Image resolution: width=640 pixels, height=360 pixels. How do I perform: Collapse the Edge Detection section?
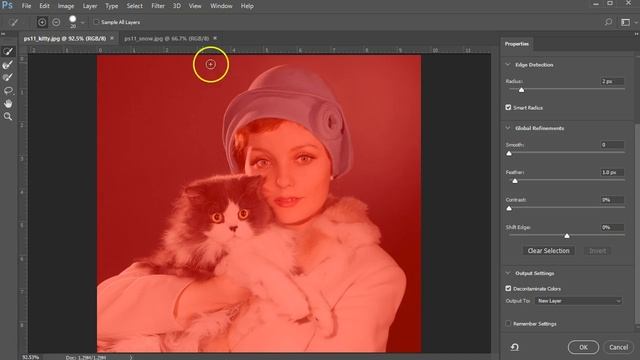click(508, 64)
